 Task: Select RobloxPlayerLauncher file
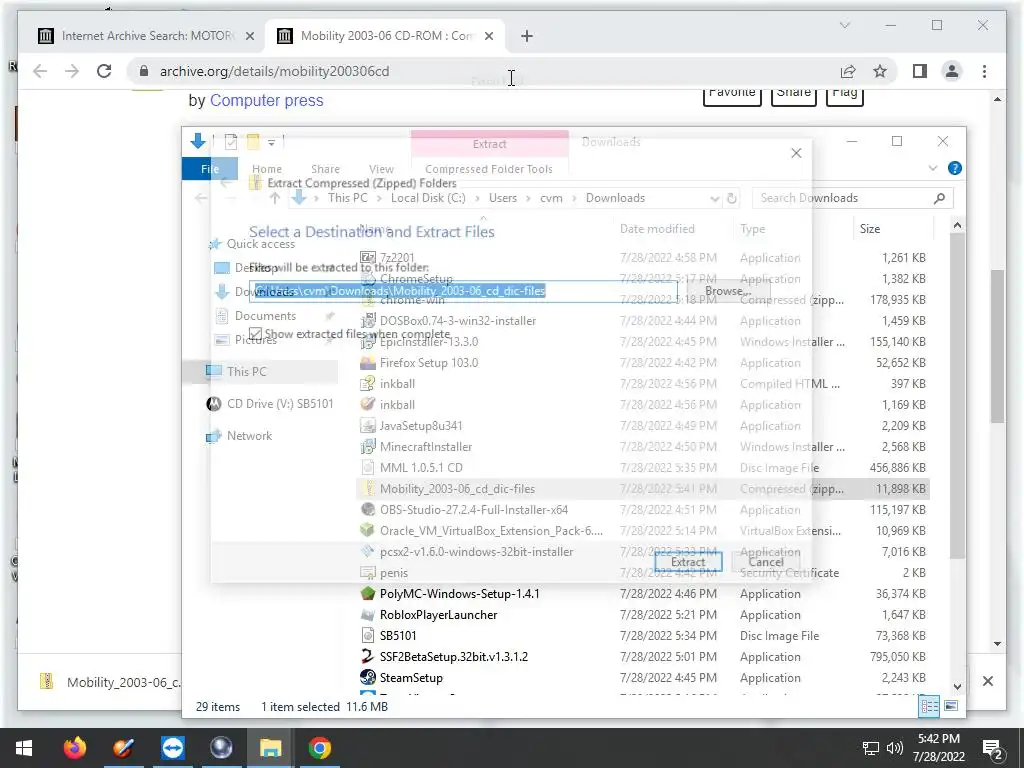tap(438, 615)
